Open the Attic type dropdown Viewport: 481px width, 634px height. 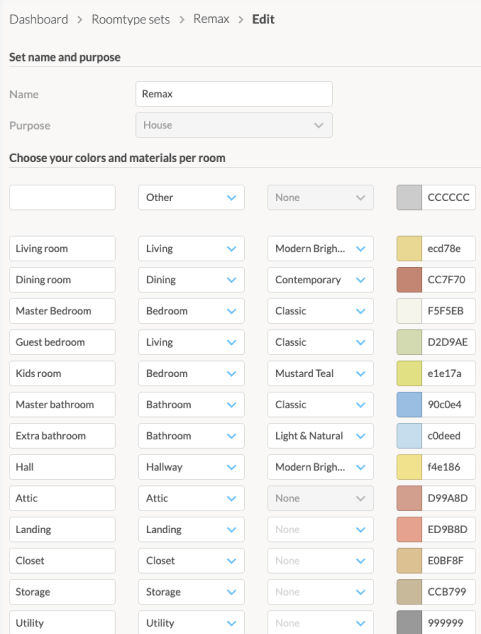pyautogui.click(x=191, y=498)
